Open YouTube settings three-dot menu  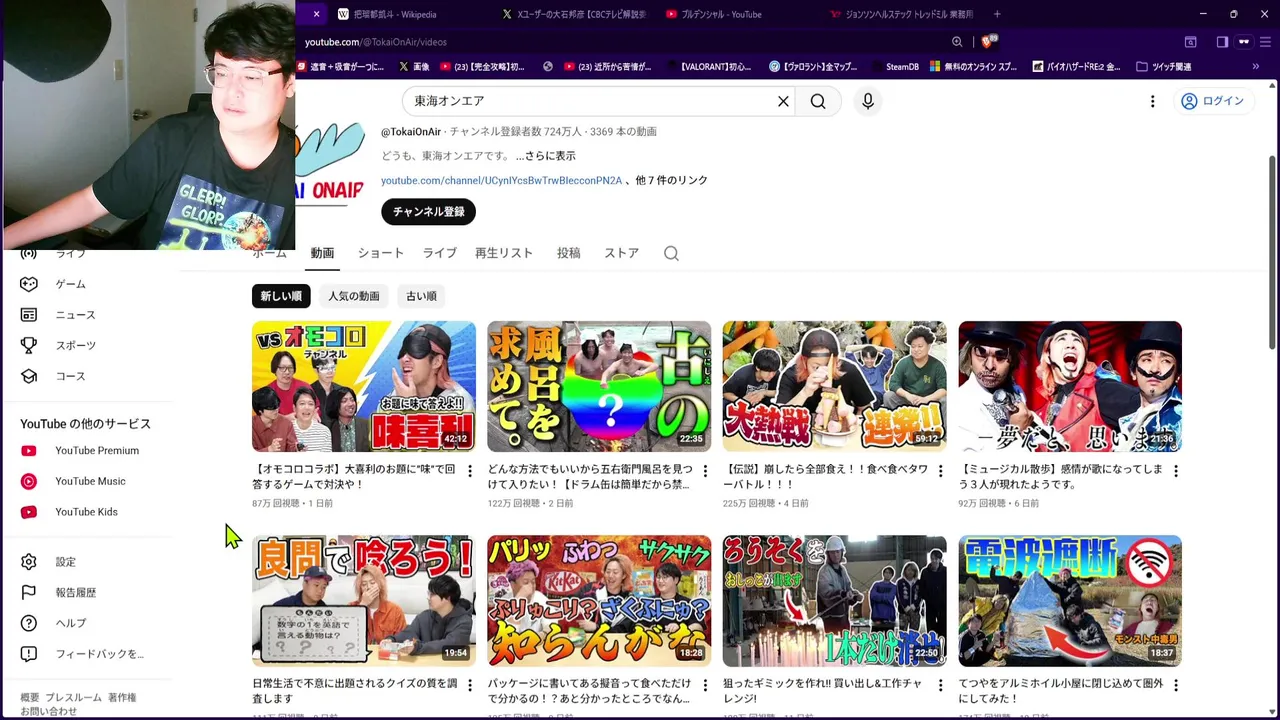tap(1152, 101)
